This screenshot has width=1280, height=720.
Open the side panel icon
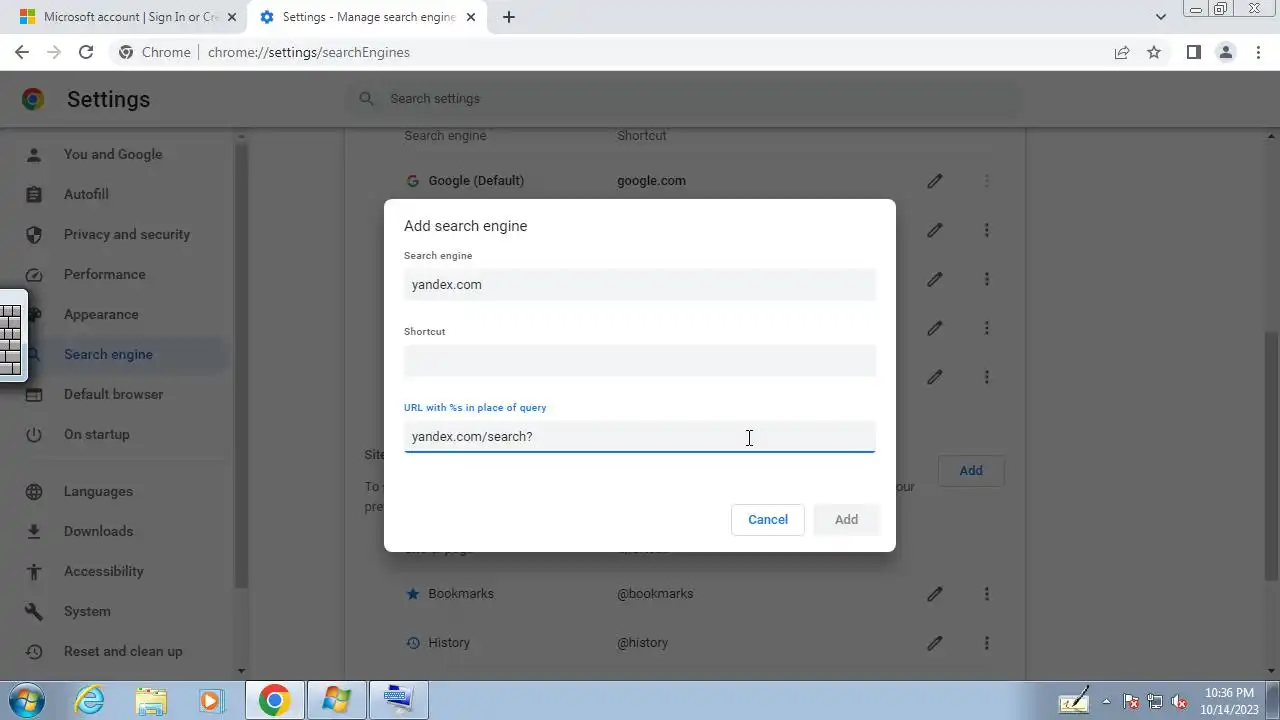tap(1193, 52)
